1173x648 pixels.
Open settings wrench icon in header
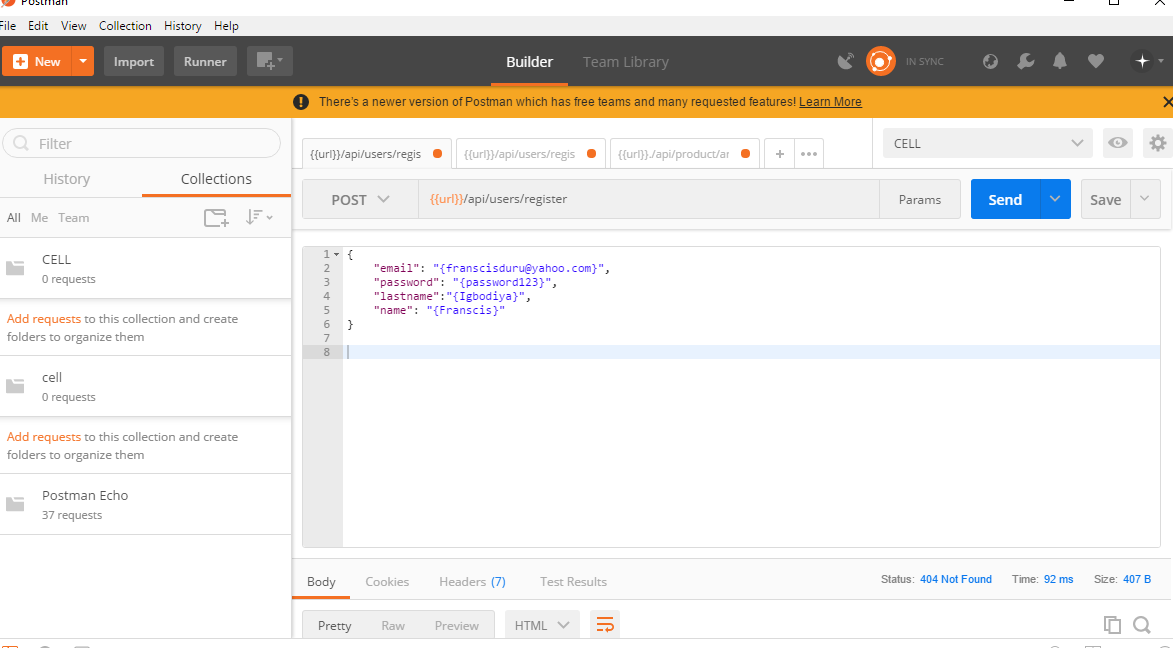click(x=1026, y=61)
